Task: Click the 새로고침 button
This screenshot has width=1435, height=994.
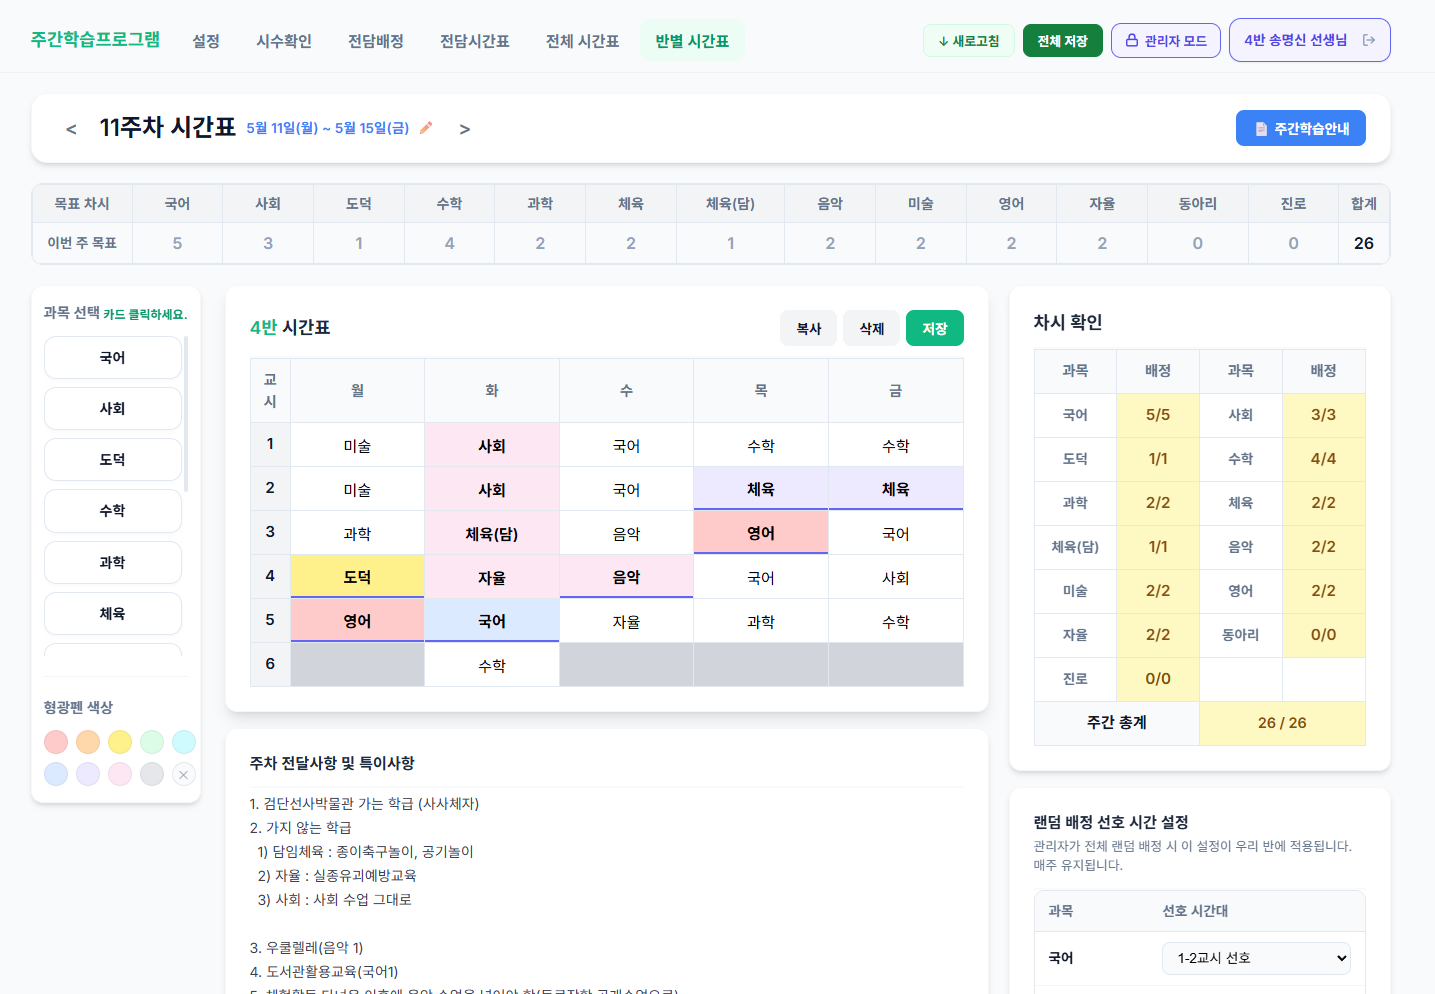Action: (969, 41)
